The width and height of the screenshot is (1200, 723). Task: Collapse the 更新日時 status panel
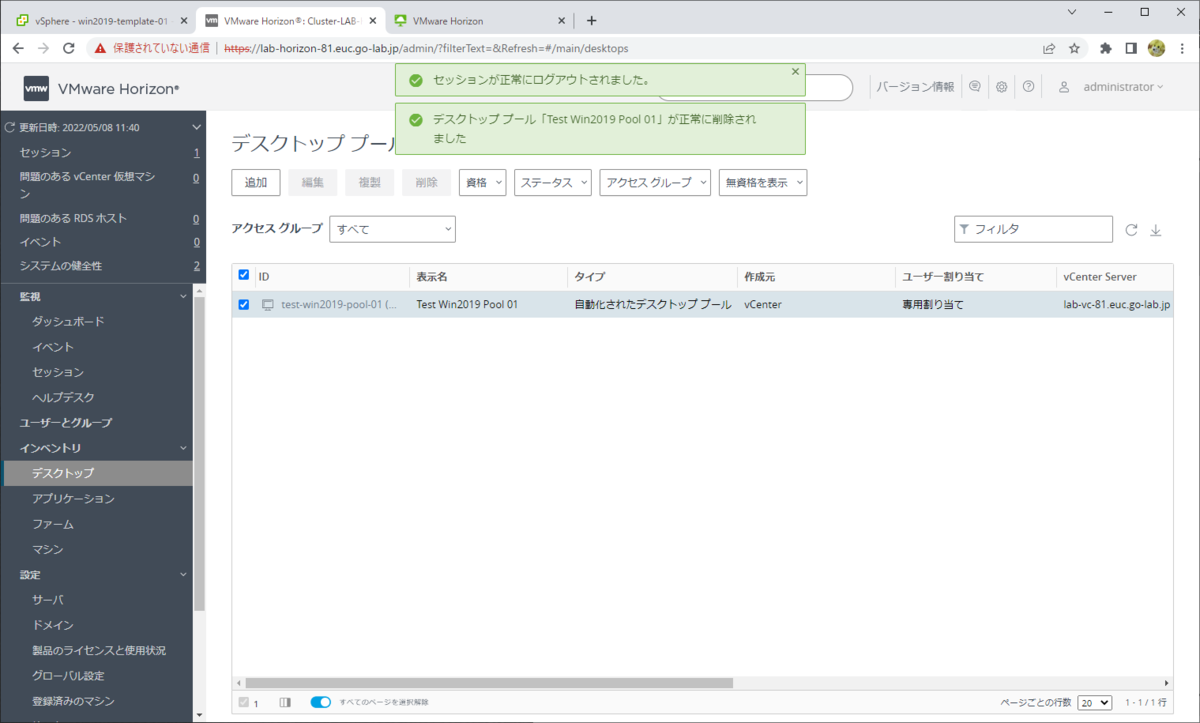tap(196, 128)
